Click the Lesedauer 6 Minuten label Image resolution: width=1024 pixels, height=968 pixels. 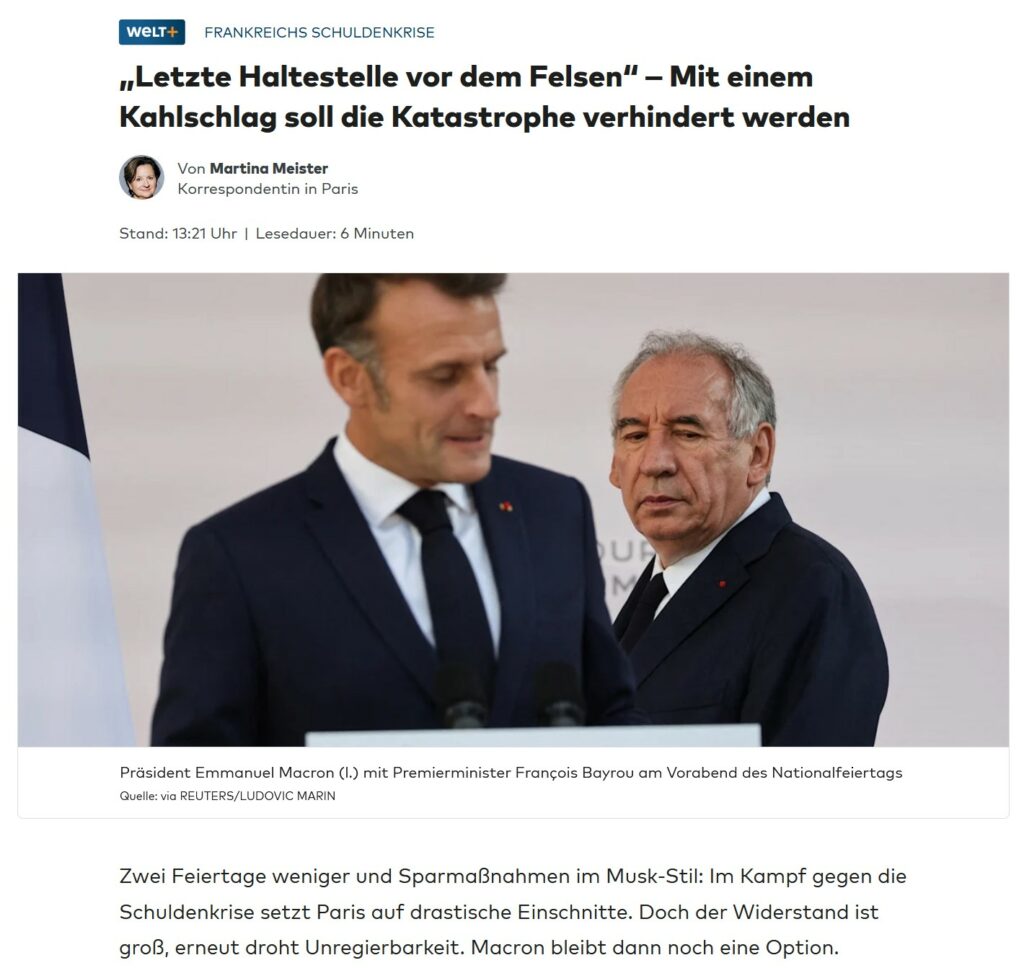pos(334,233)
